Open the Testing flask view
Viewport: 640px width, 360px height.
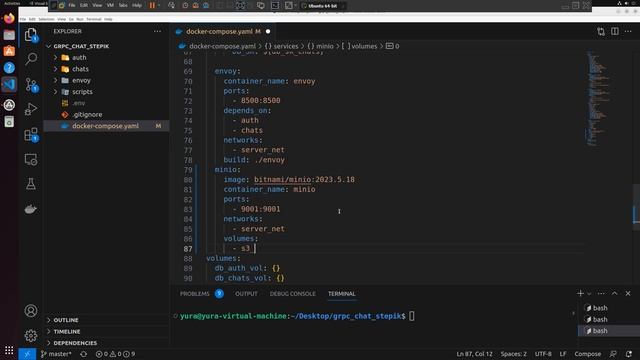[x=31, y=184]
